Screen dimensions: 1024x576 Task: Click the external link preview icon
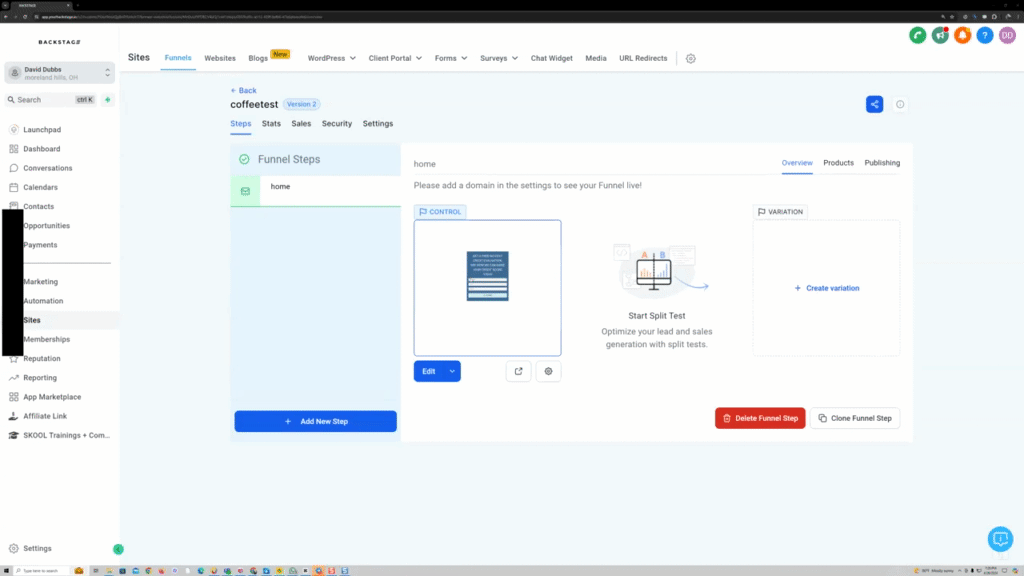[x=518, y=371]
